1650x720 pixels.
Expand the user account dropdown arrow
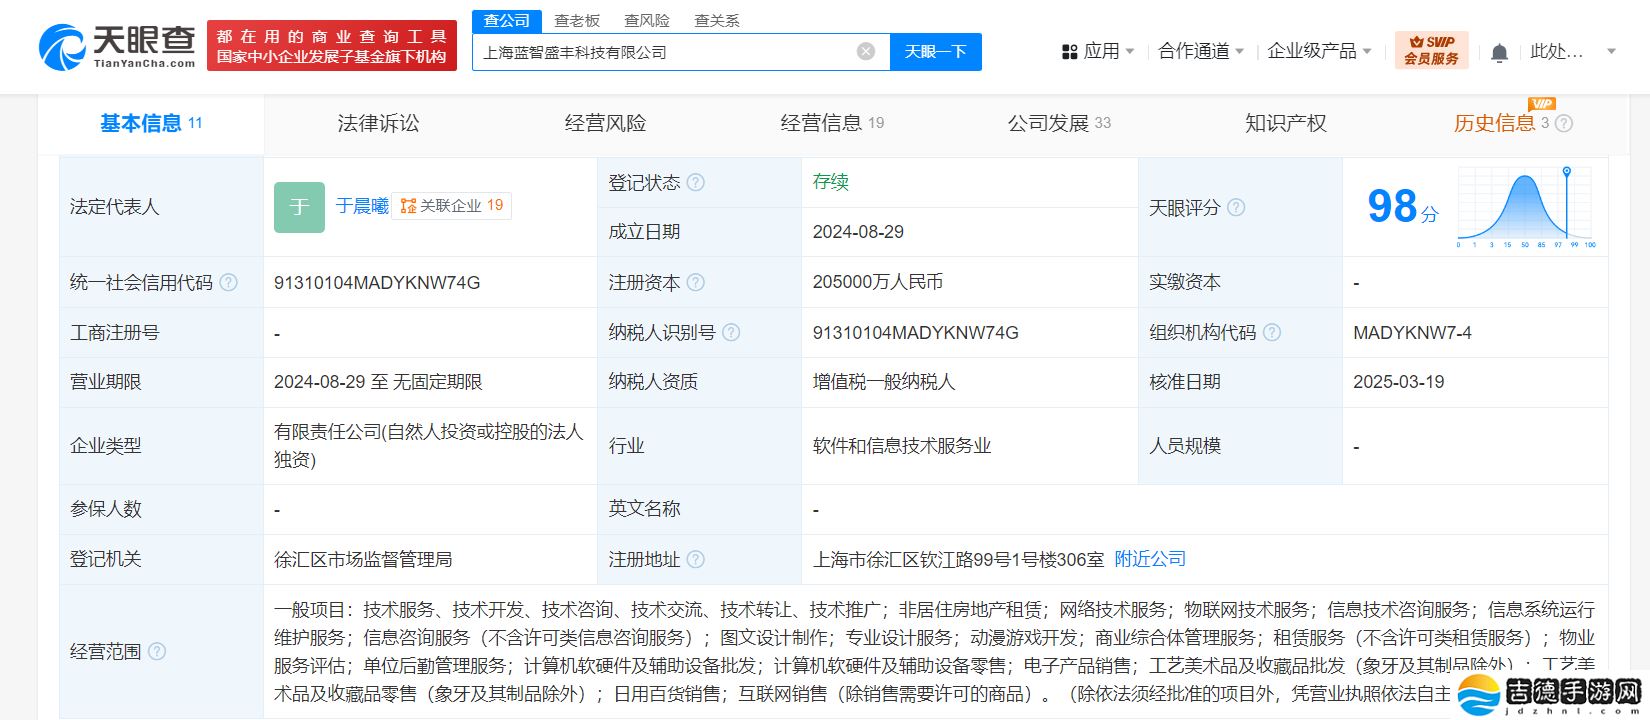(1611, 52)
